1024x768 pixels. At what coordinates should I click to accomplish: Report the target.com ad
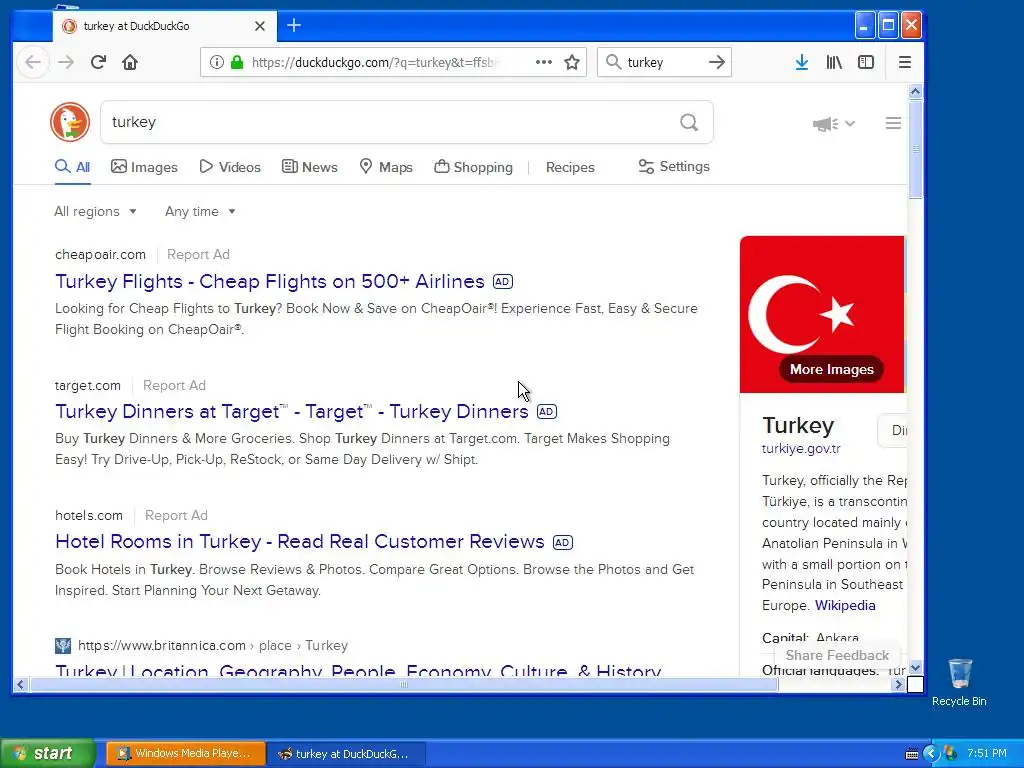(174, 385)
